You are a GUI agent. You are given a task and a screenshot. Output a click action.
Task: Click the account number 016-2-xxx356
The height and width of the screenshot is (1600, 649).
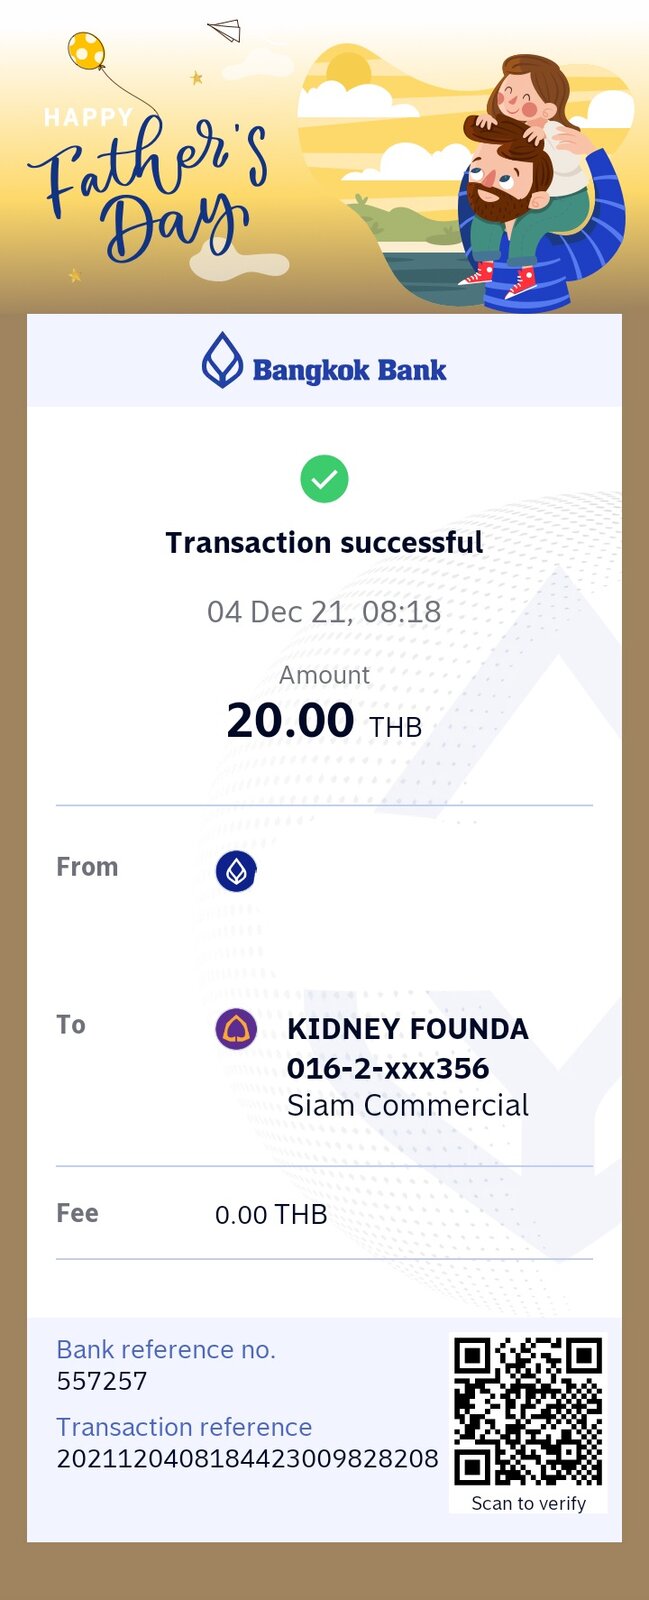pyautogui.click(x=388, y=1068)
